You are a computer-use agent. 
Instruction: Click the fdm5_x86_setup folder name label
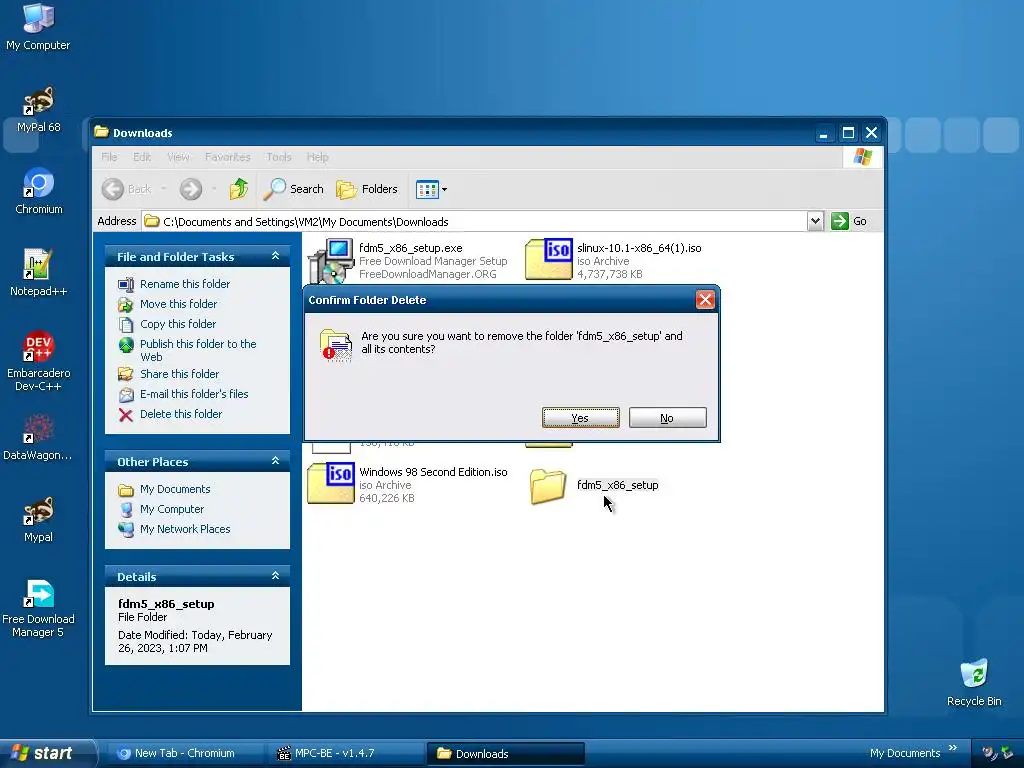617,485
